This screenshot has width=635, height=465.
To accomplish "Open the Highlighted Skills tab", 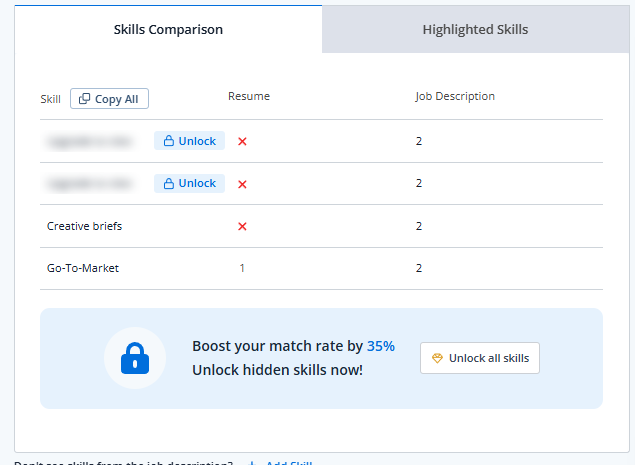I will [475, 29].
